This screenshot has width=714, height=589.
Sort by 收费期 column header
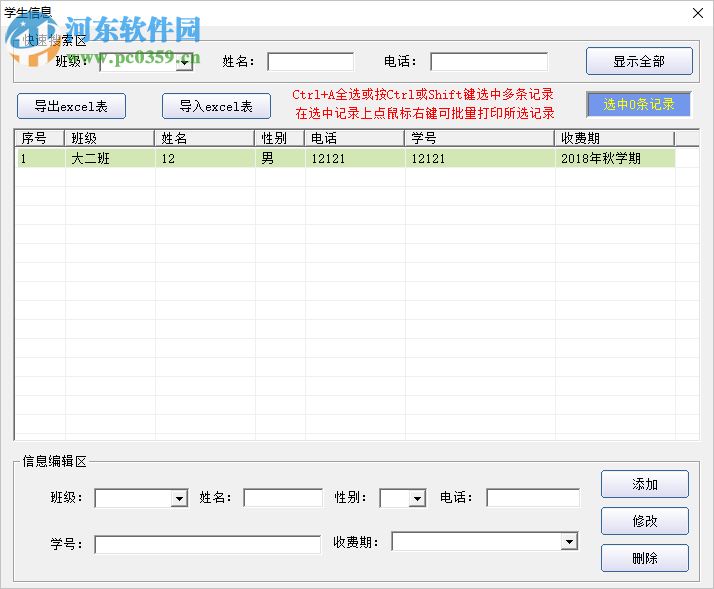click(615, 138)
